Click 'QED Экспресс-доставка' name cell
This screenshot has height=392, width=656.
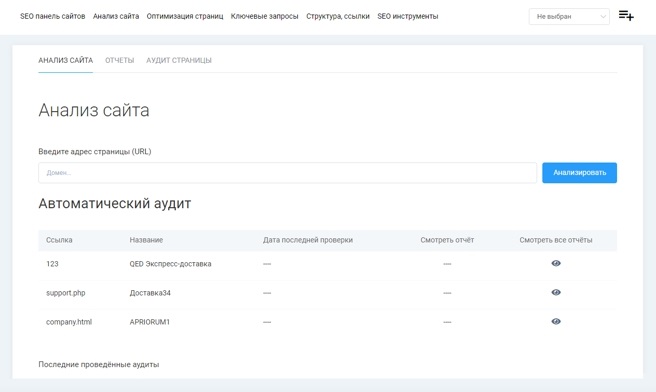(x=170, y=264)
